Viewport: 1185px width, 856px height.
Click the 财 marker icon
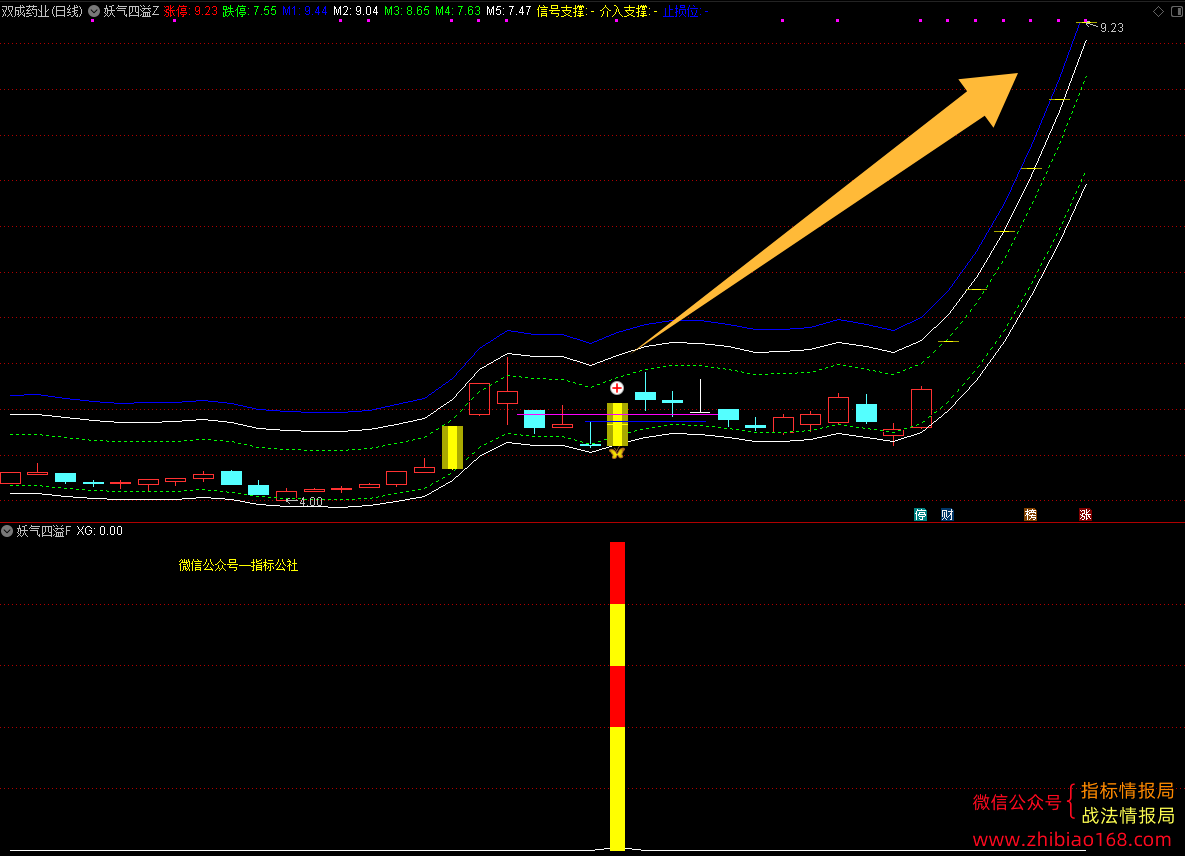pos(947,515)
